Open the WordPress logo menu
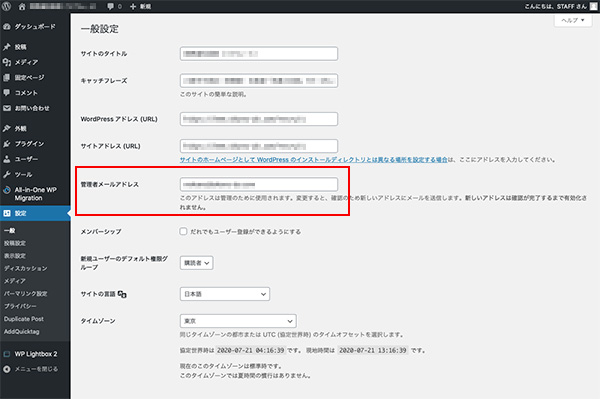Viewport: 600px width, 399px height. pyautogui.click(x=7, y=6)
